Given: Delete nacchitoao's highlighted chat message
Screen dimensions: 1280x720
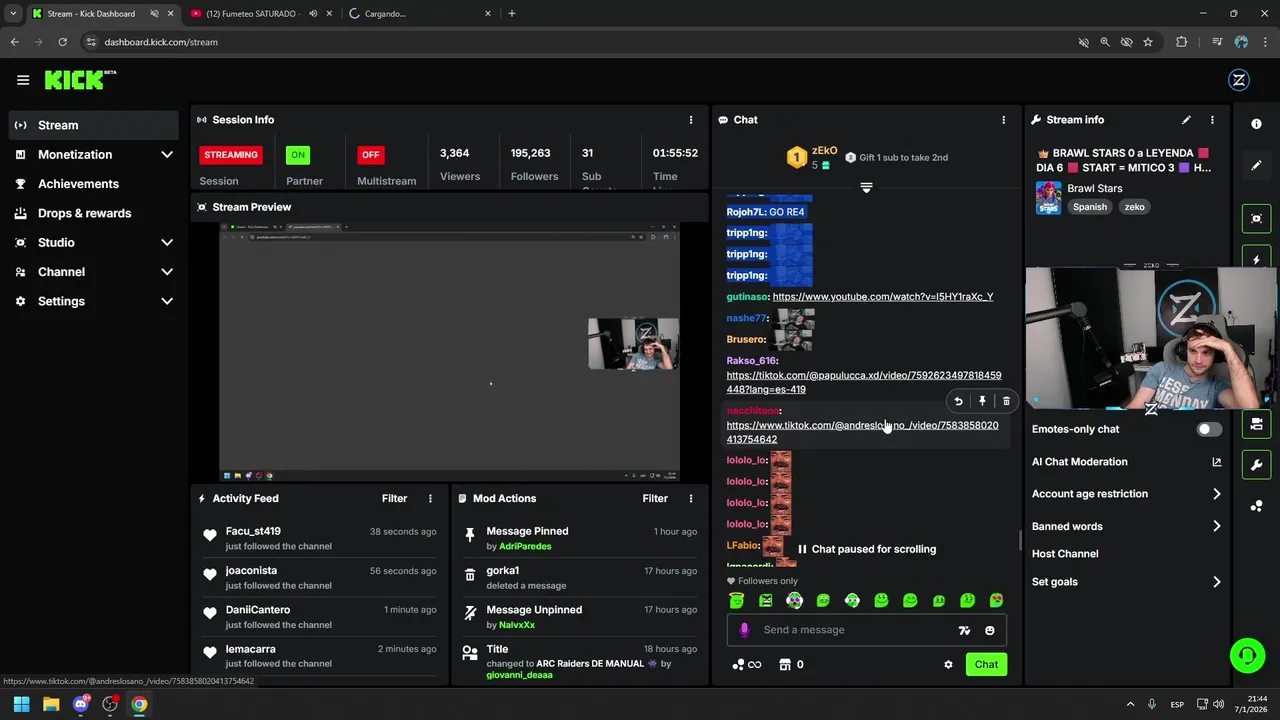Looking at the screenshot, I should click(1006, 401).
